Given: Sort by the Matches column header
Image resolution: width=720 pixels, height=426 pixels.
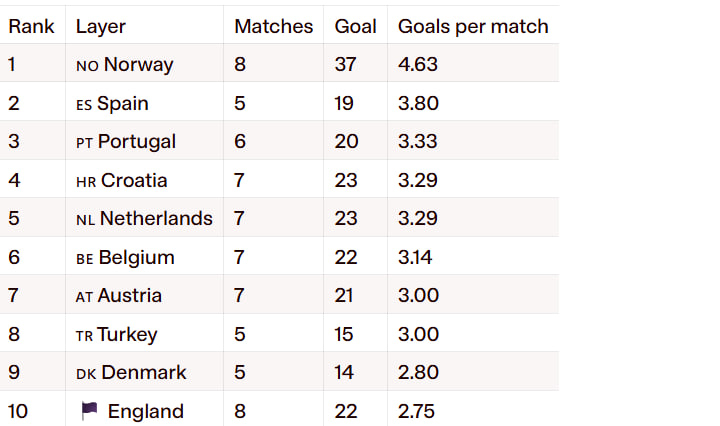Looking at the screenshot, I should click(x=273, y=26).
